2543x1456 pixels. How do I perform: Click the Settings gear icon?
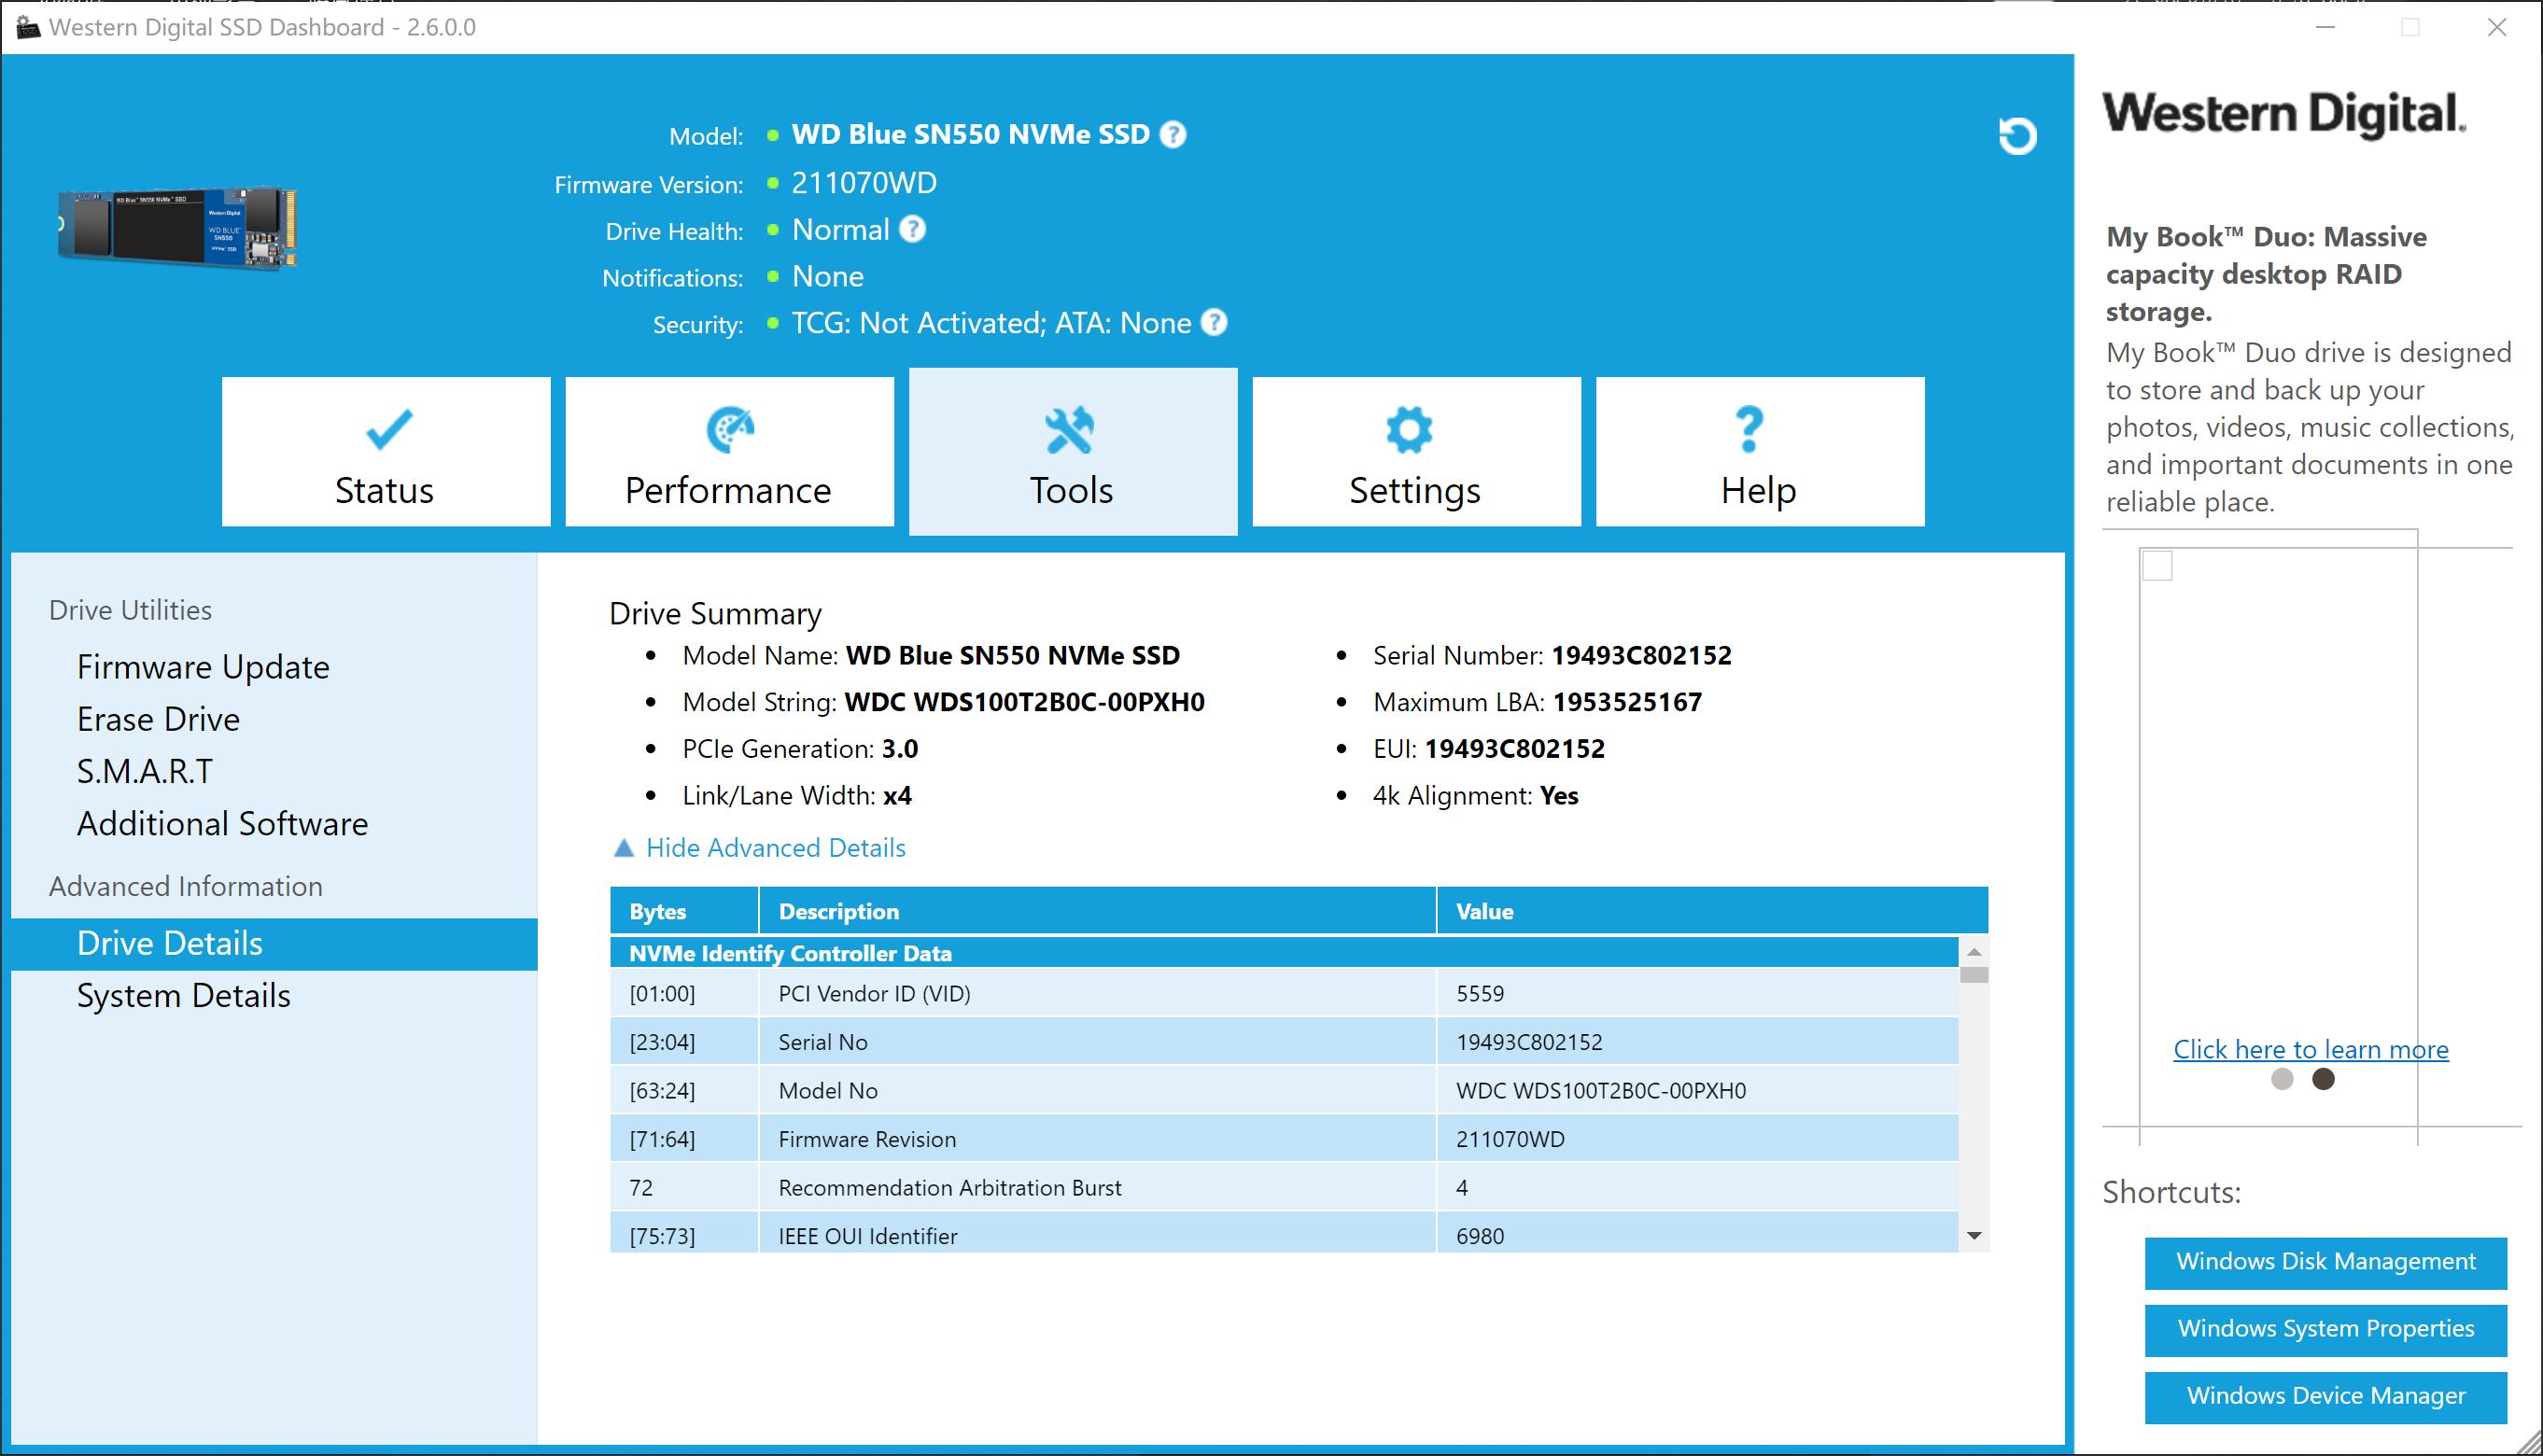pos(1408,428)
